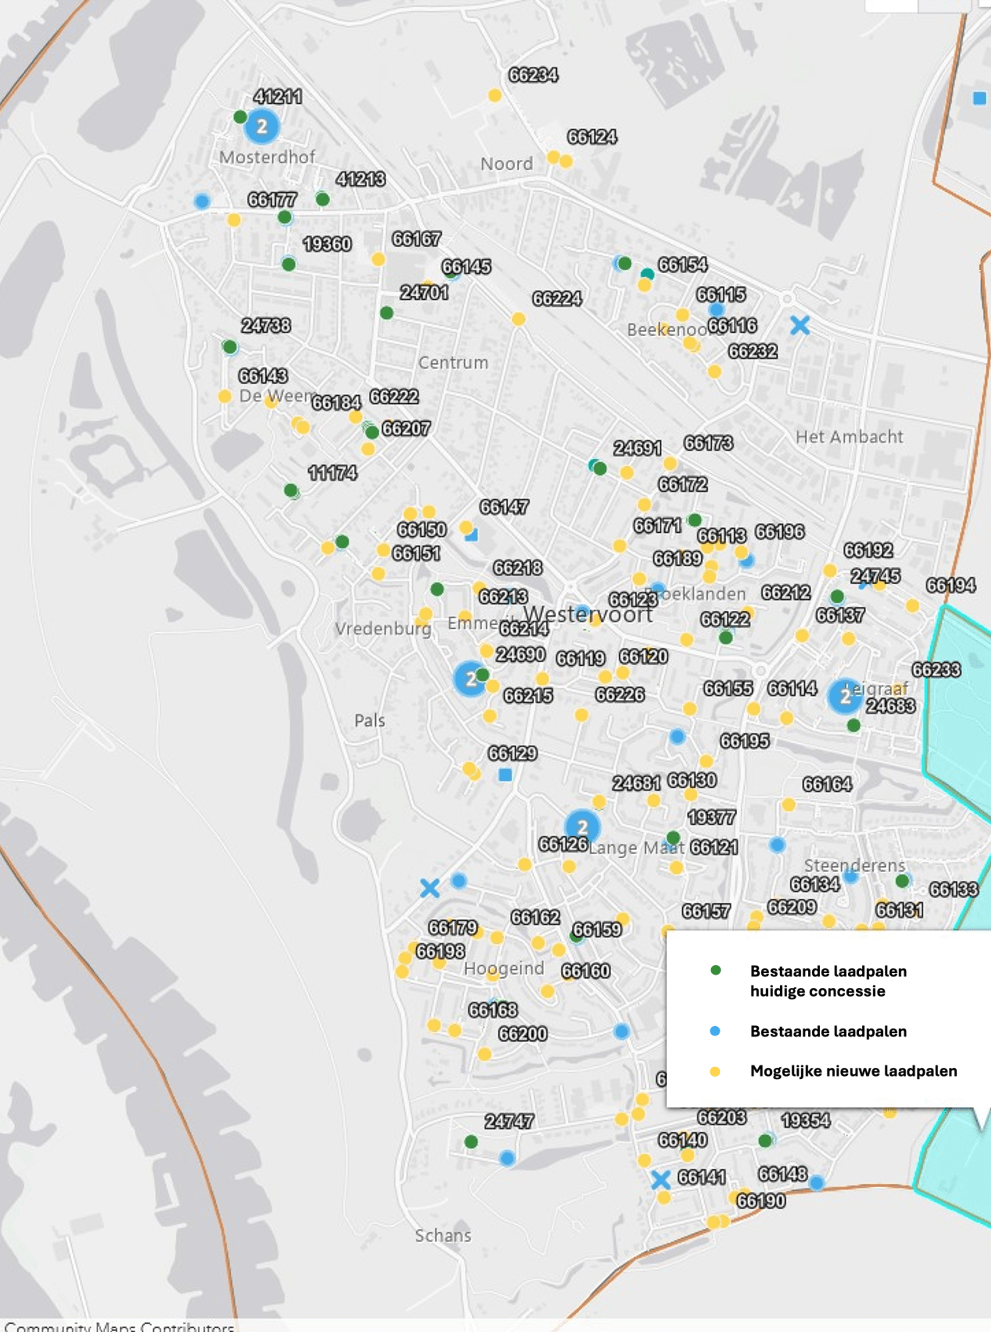991x1332 pixels.
Task: Click the blue X marker left of label 66141
Action: 660,1180
